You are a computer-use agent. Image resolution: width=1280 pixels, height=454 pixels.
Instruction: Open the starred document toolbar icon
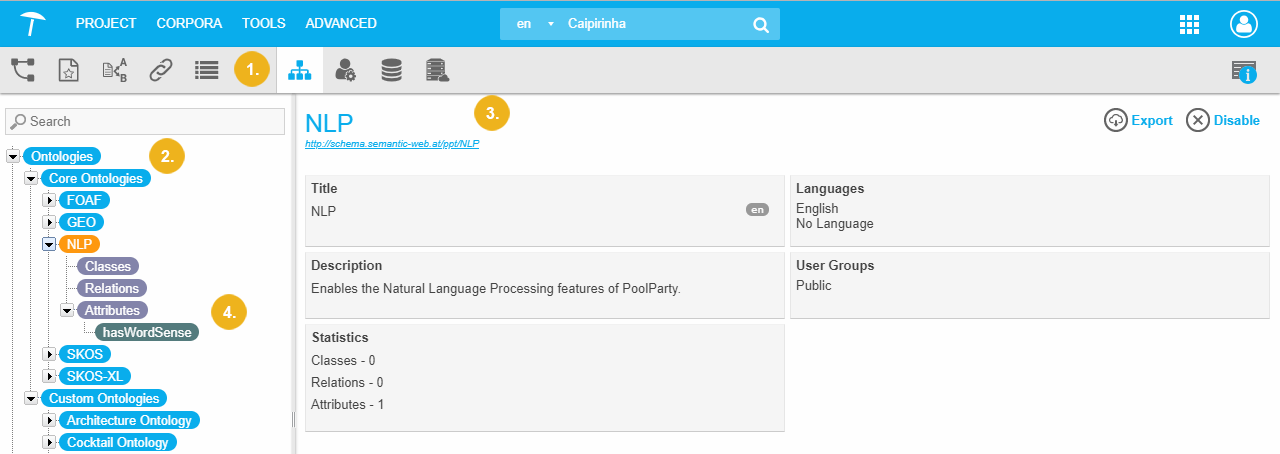(68, 70)
